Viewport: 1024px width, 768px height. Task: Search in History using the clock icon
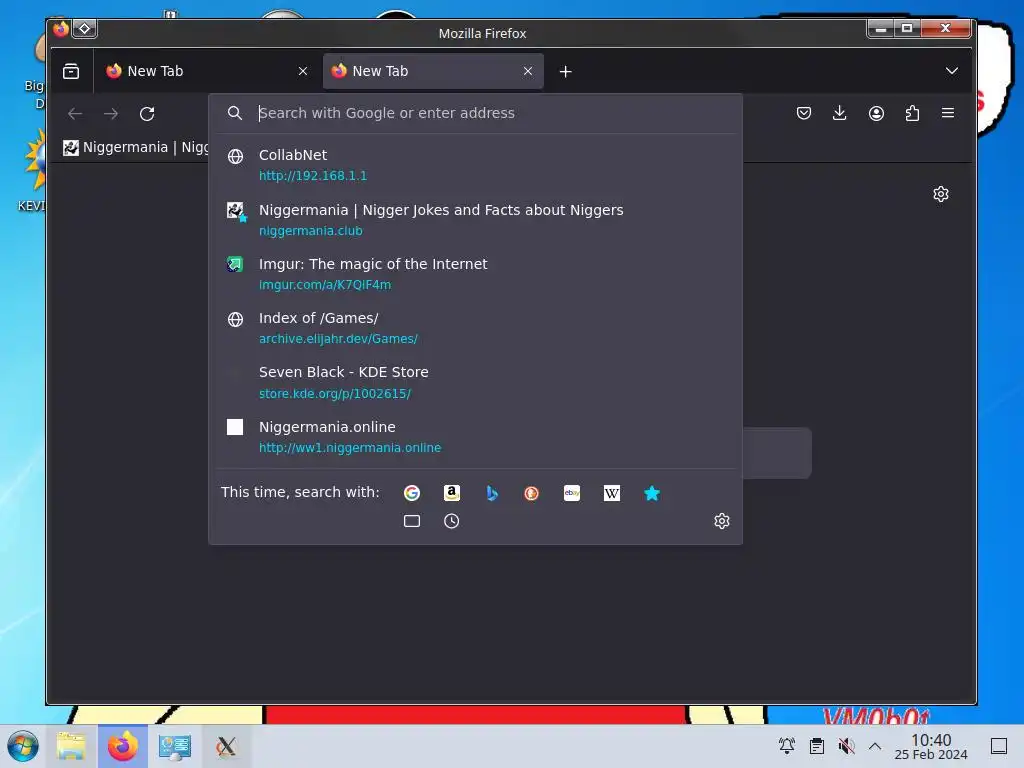452,521
